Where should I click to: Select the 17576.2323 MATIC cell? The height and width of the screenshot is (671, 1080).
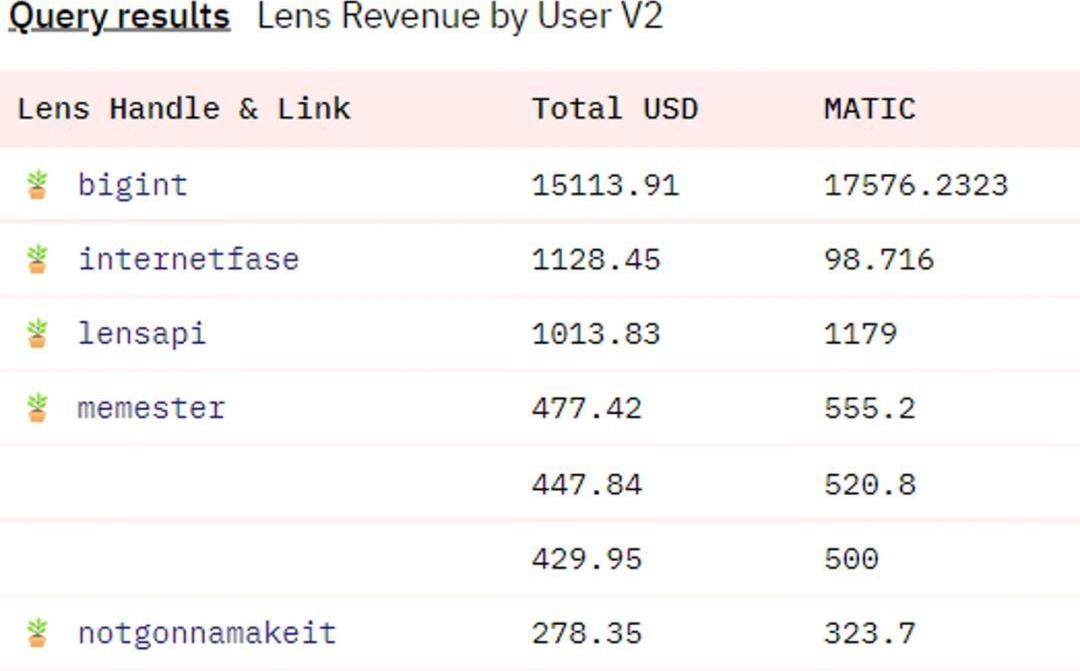pyautogui.click(x=915, y=185)
